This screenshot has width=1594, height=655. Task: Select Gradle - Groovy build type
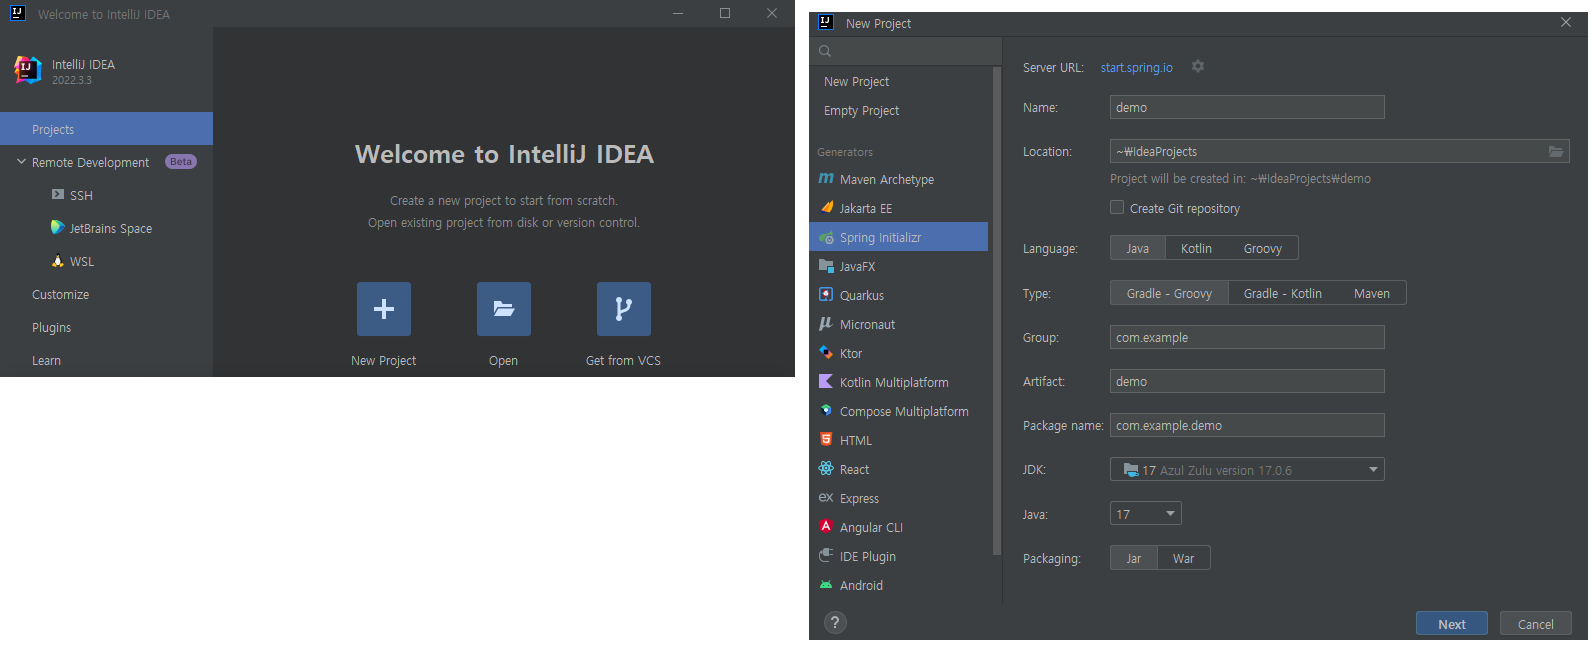tap(1169, 293)
